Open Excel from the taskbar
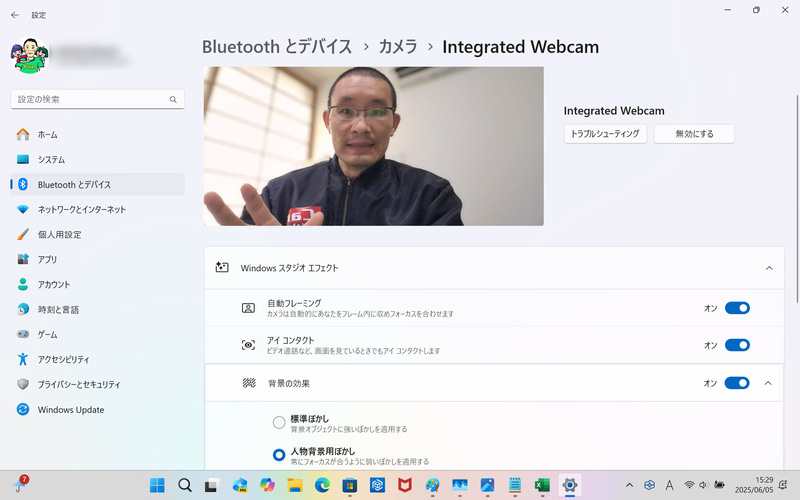Image resolution: width=800 pixels, height=500 pixels. pyautogui.click(x=542, y=485)
